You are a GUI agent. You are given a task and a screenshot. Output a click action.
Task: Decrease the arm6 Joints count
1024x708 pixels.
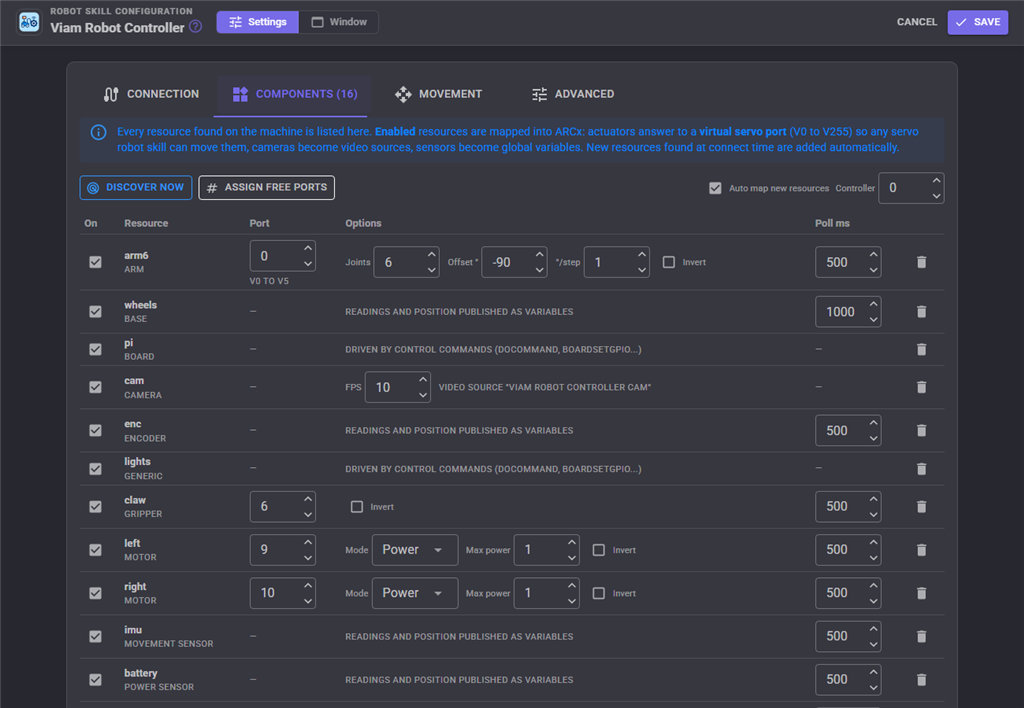point(432,270)
